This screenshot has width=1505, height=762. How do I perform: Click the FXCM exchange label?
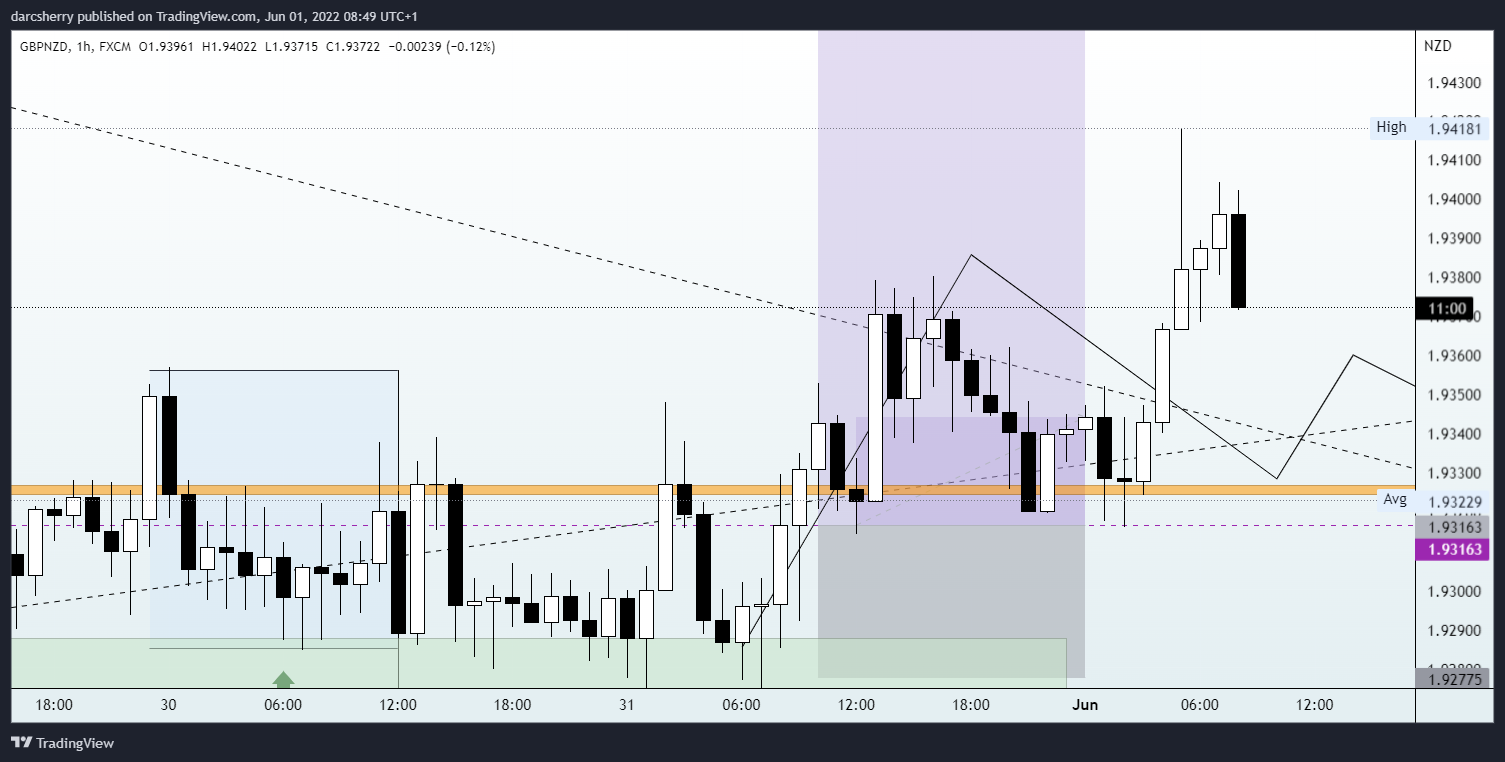pyautogui.click(x=113, y=47)
